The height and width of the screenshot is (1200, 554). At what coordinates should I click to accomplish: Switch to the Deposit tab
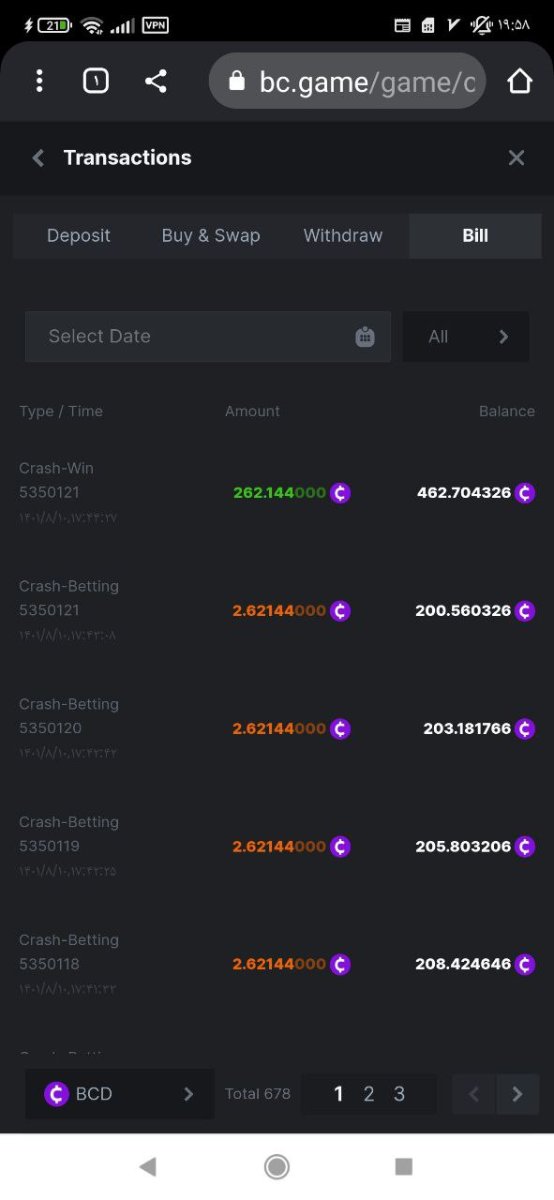click(79, 236)
